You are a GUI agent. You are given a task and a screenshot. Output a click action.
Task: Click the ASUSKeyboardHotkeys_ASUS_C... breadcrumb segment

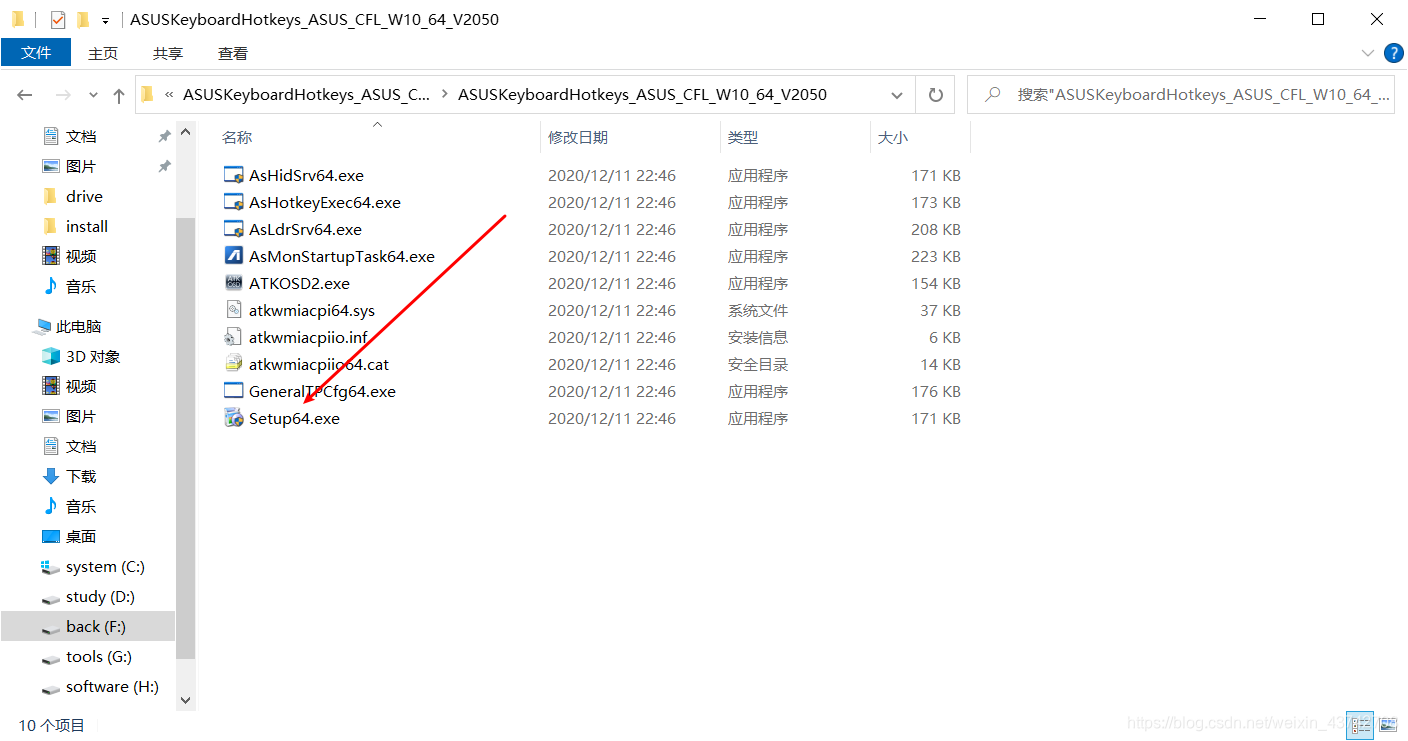(307, 95)
